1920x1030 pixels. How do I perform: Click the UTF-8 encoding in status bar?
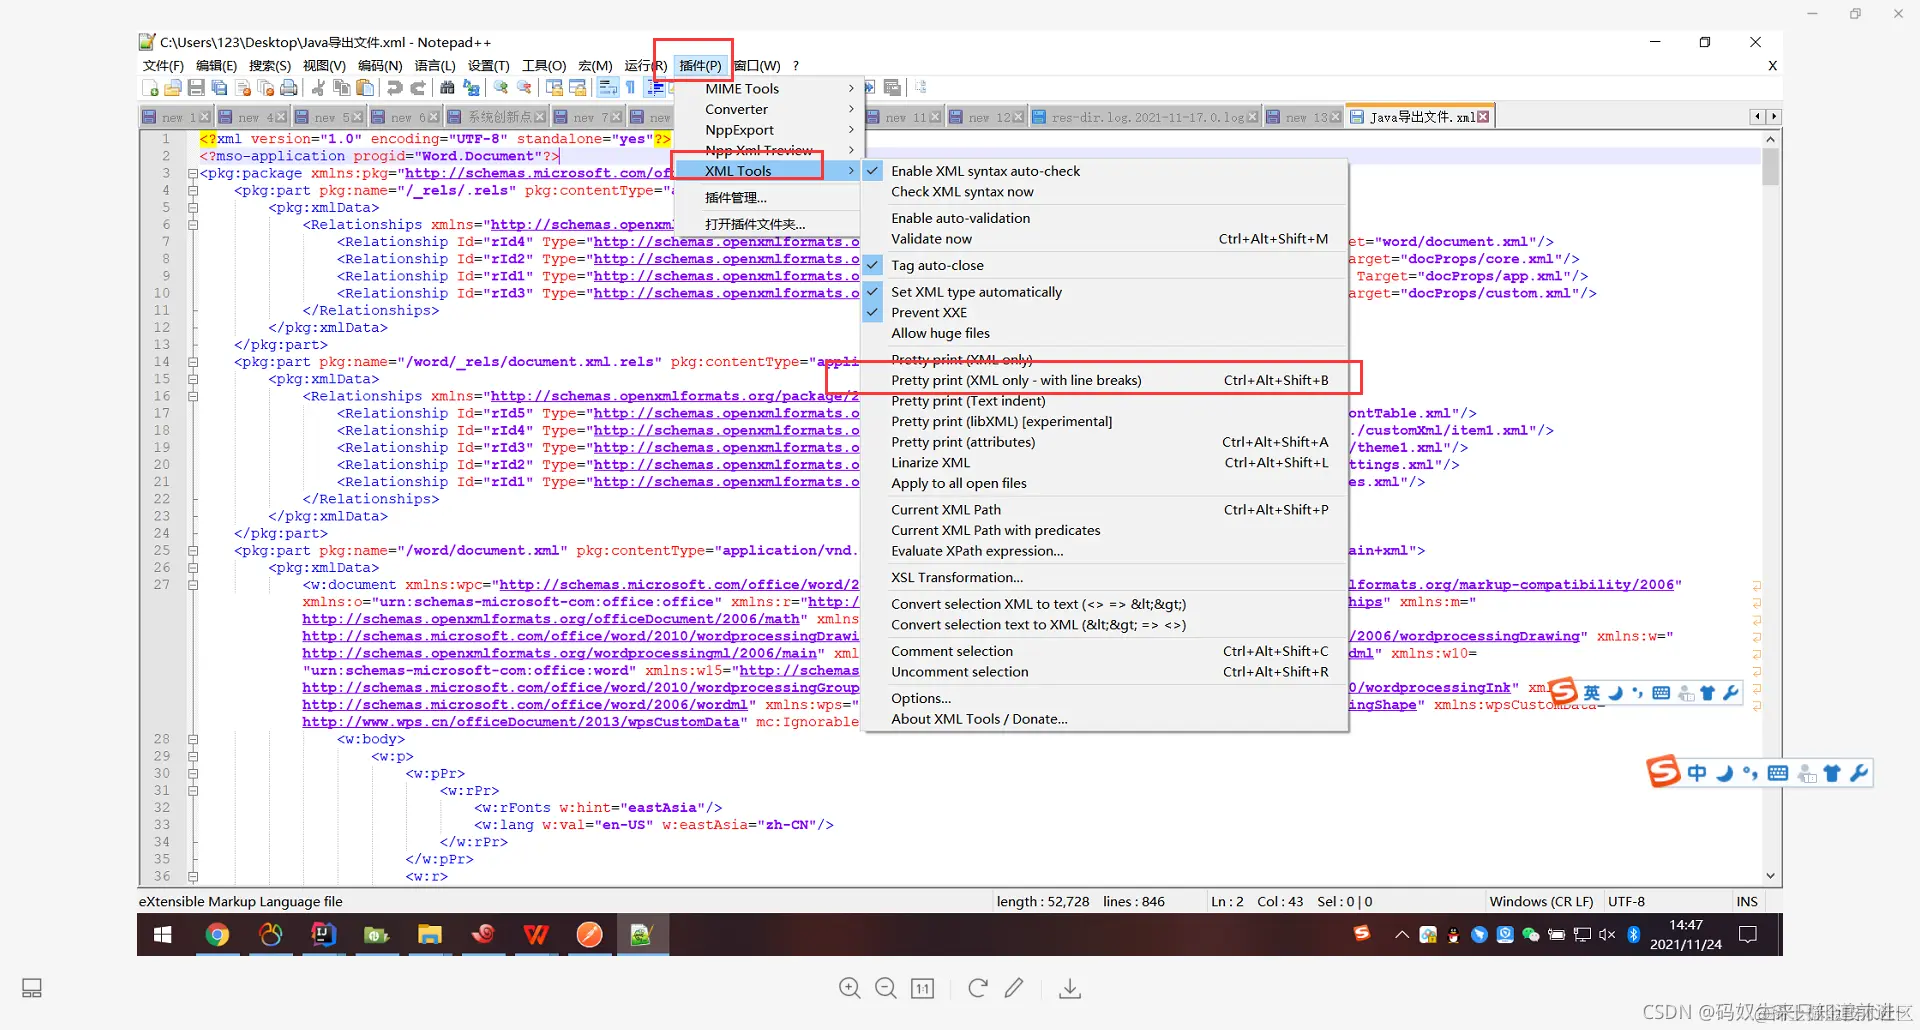1626,902
